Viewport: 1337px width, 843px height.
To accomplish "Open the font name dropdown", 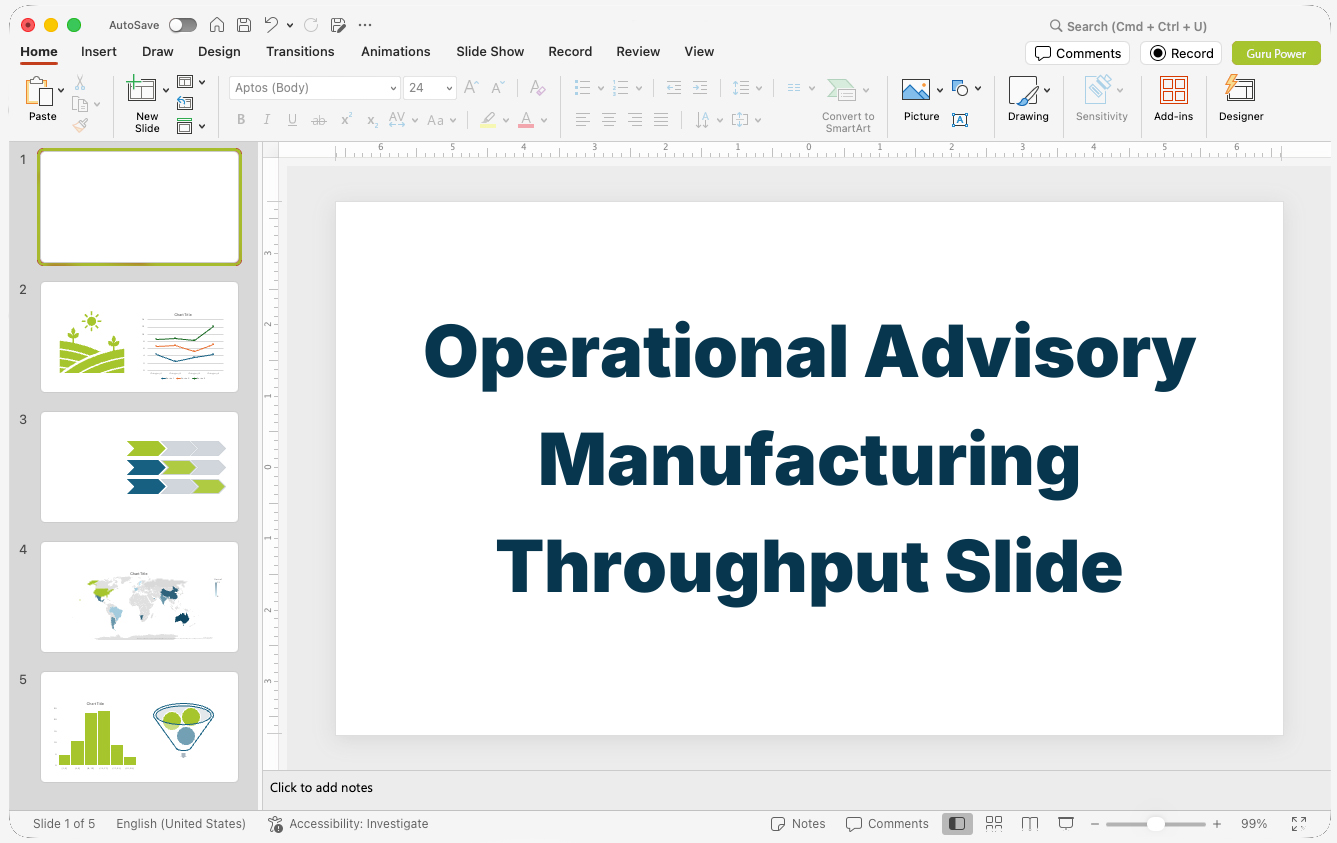I will pos(393,88).
